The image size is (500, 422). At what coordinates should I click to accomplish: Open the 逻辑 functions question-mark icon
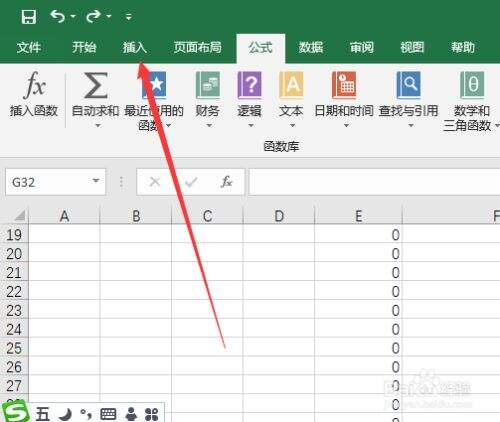click(x=250, y=85)
